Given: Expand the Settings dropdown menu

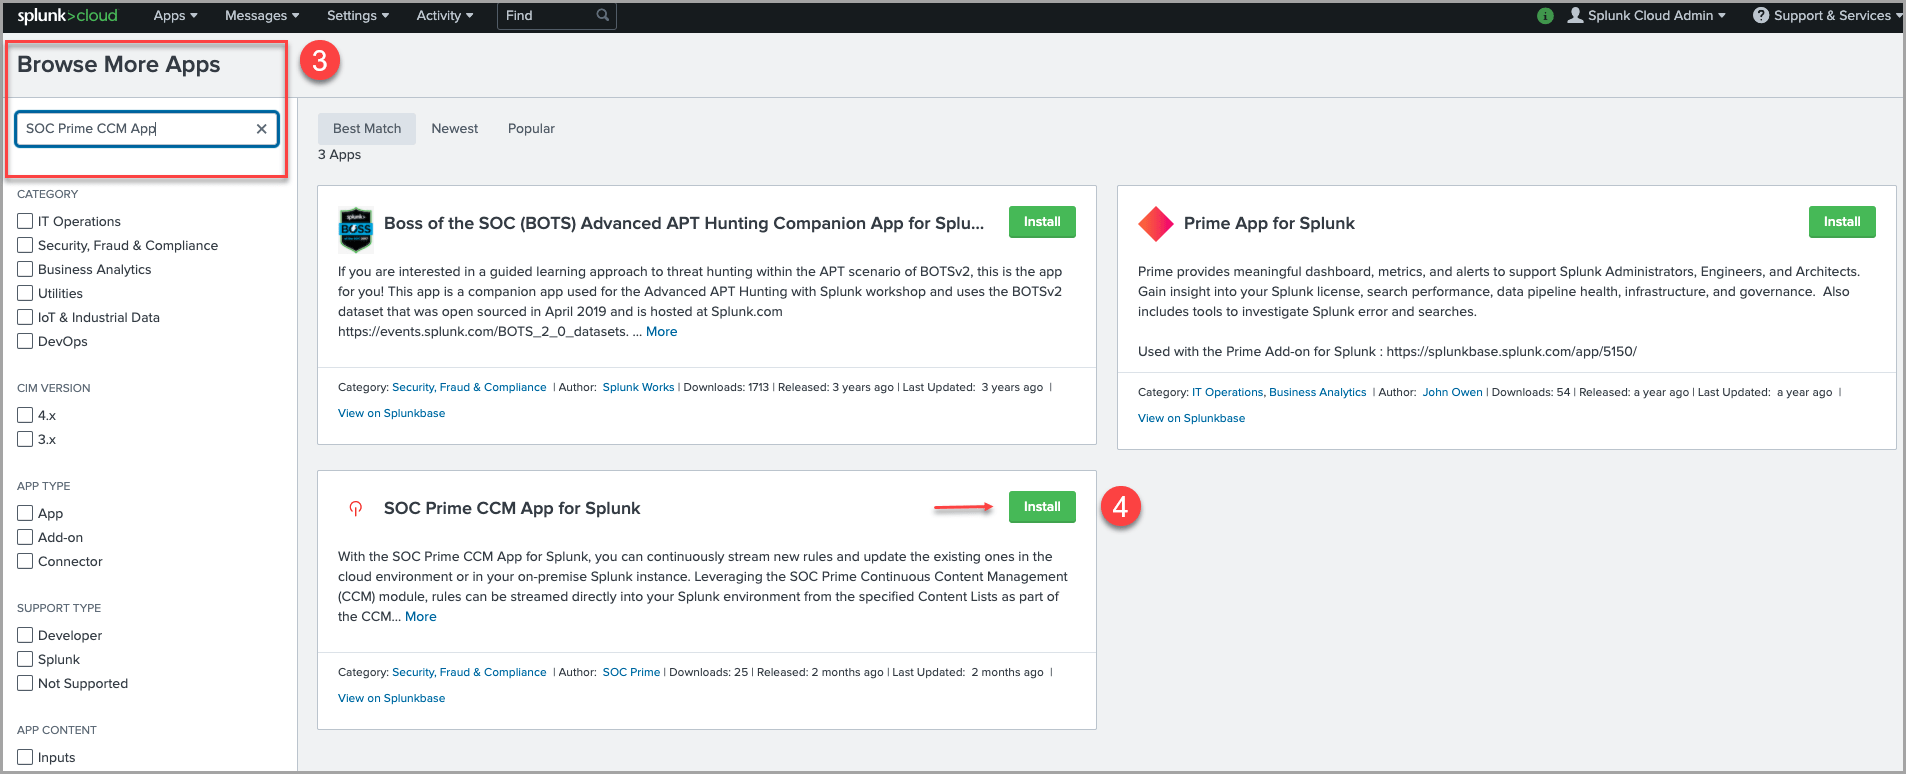Looking at the screenshot, I should [357, 16].
